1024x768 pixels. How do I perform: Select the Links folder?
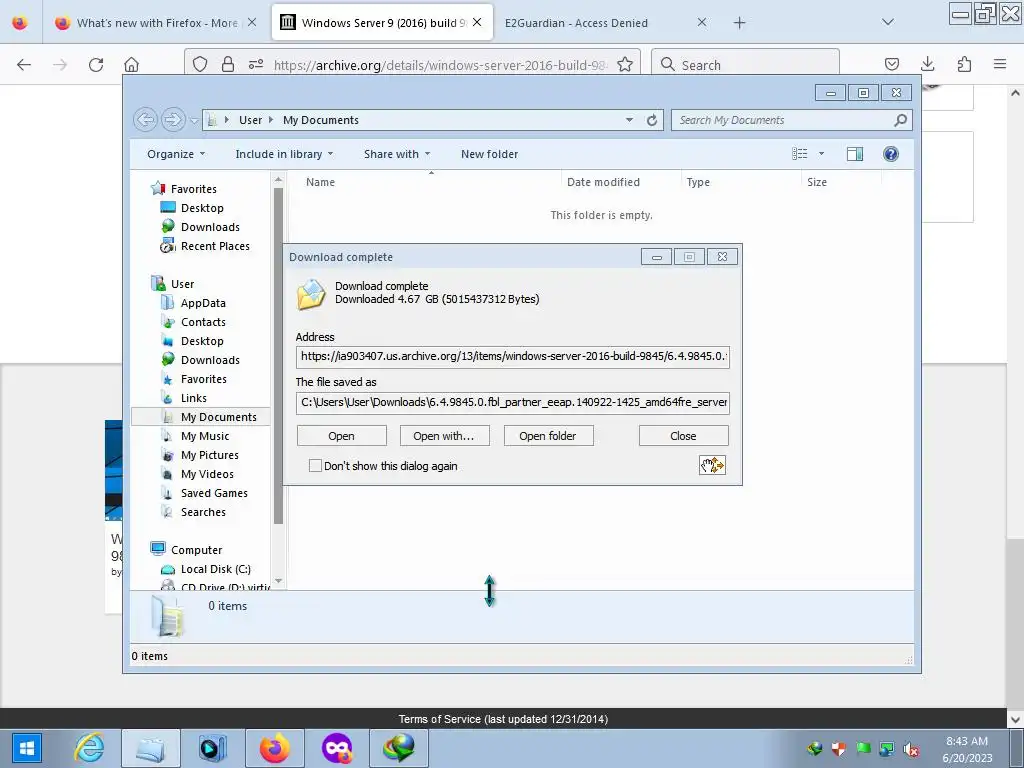pyautogui.click(x=193, y=398)
